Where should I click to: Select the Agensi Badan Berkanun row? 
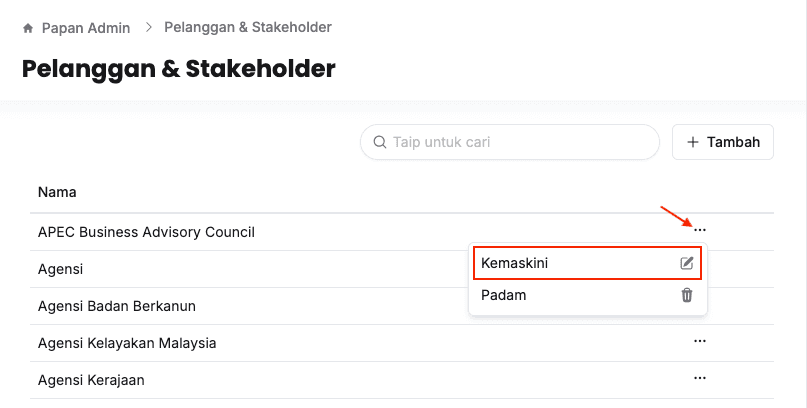pos(116,306)
